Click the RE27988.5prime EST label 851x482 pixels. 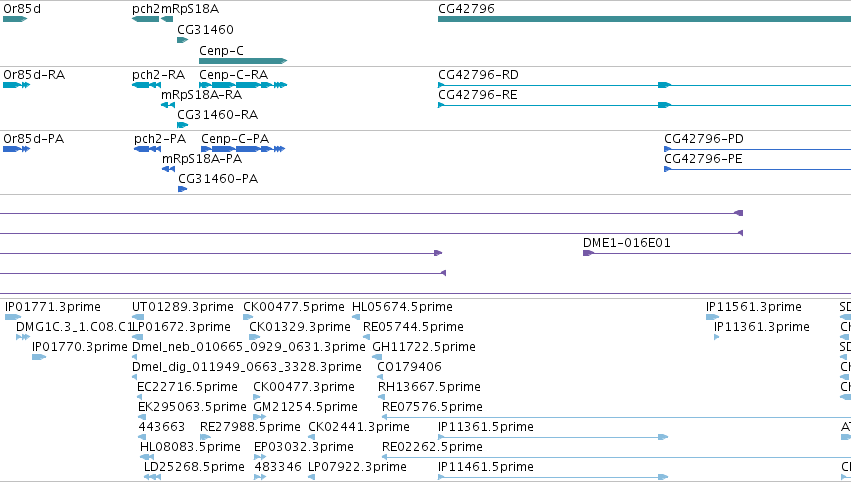250,428
